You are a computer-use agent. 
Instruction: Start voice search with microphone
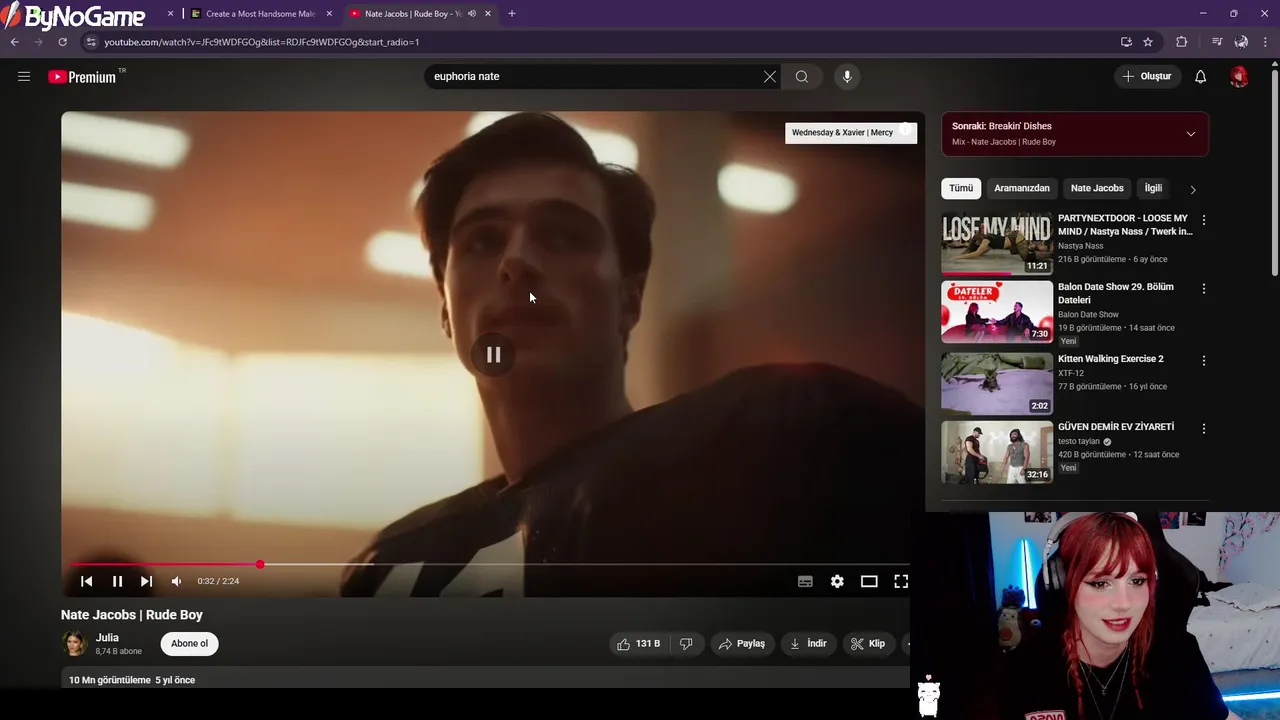847,76
